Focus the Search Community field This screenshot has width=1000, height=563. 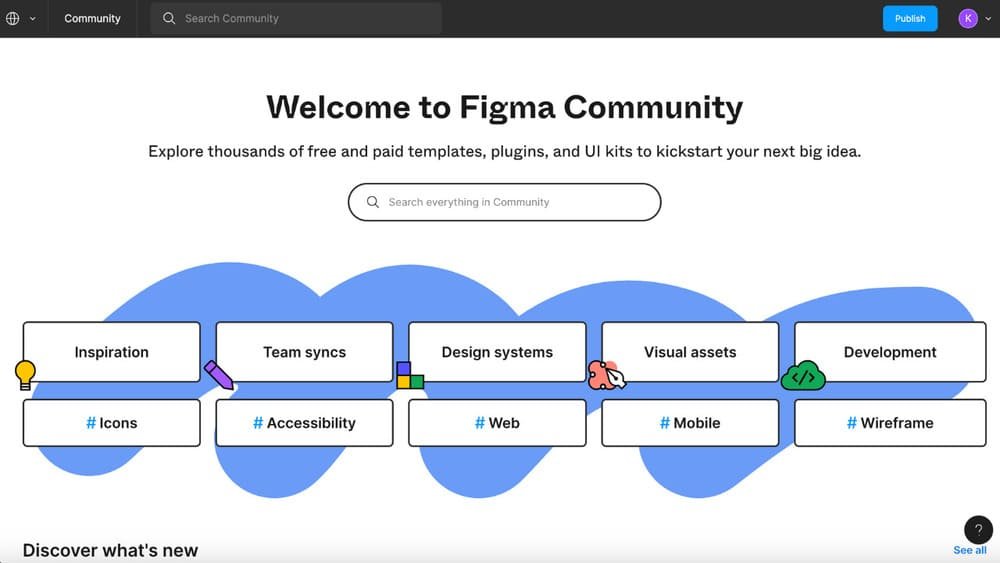(296, 18)
